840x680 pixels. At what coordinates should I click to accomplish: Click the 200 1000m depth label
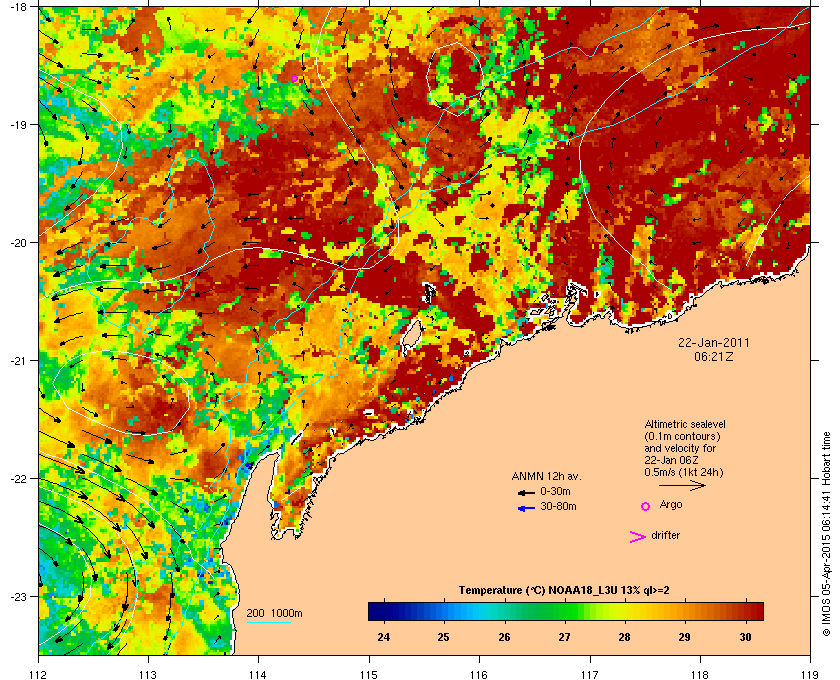pos(274,613)
